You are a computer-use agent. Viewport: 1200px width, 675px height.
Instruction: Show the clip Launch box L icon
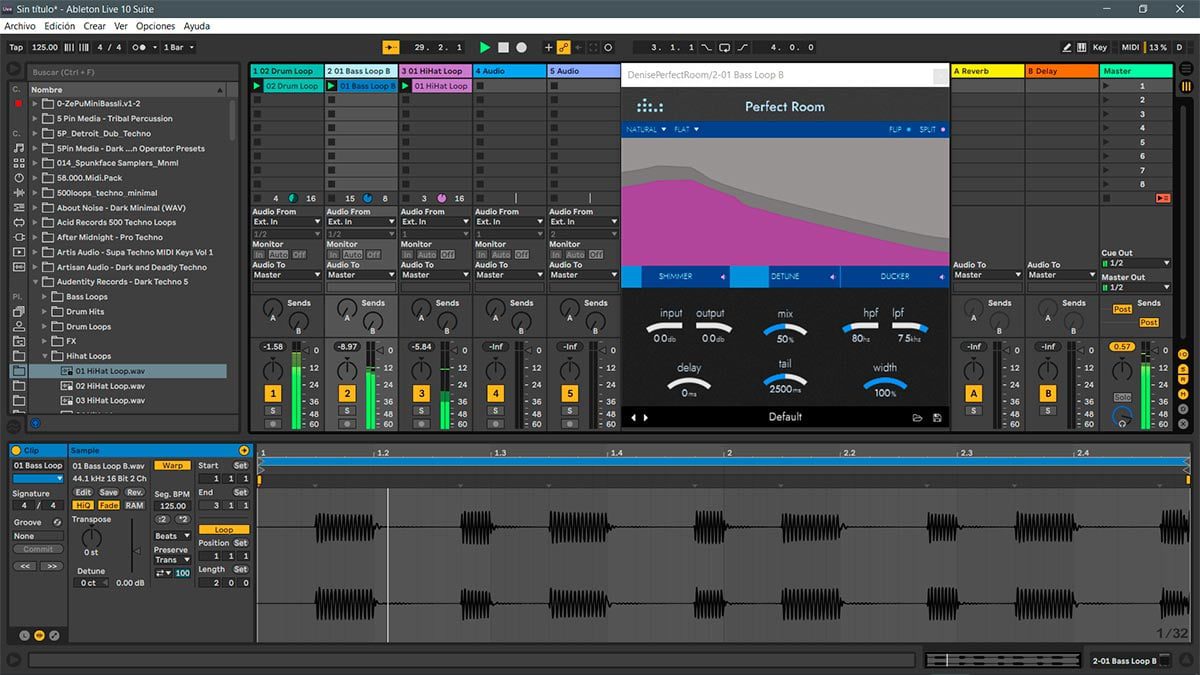pyautogui.click(x=25, y=635)
